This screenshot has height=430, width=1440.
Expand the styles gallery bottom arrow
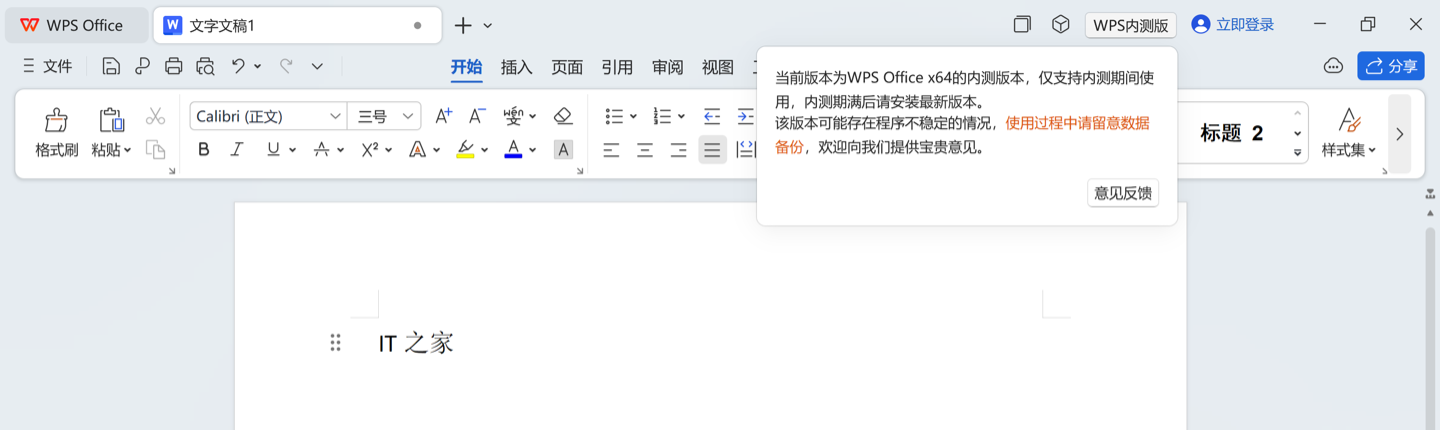[x=1297, y=153]
